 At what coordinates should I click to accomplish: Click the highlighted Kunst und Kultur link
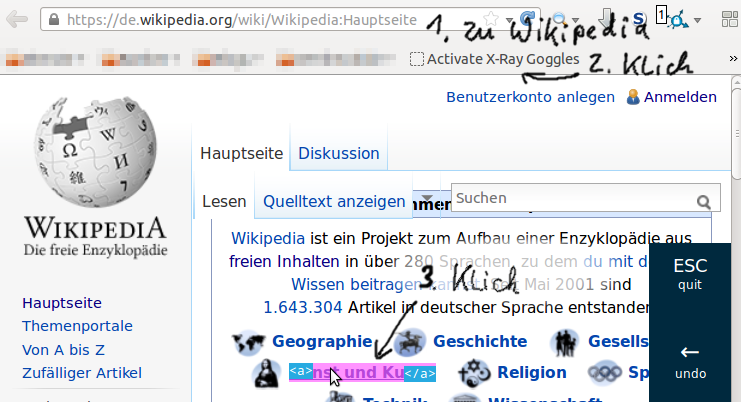coord(362,373)
